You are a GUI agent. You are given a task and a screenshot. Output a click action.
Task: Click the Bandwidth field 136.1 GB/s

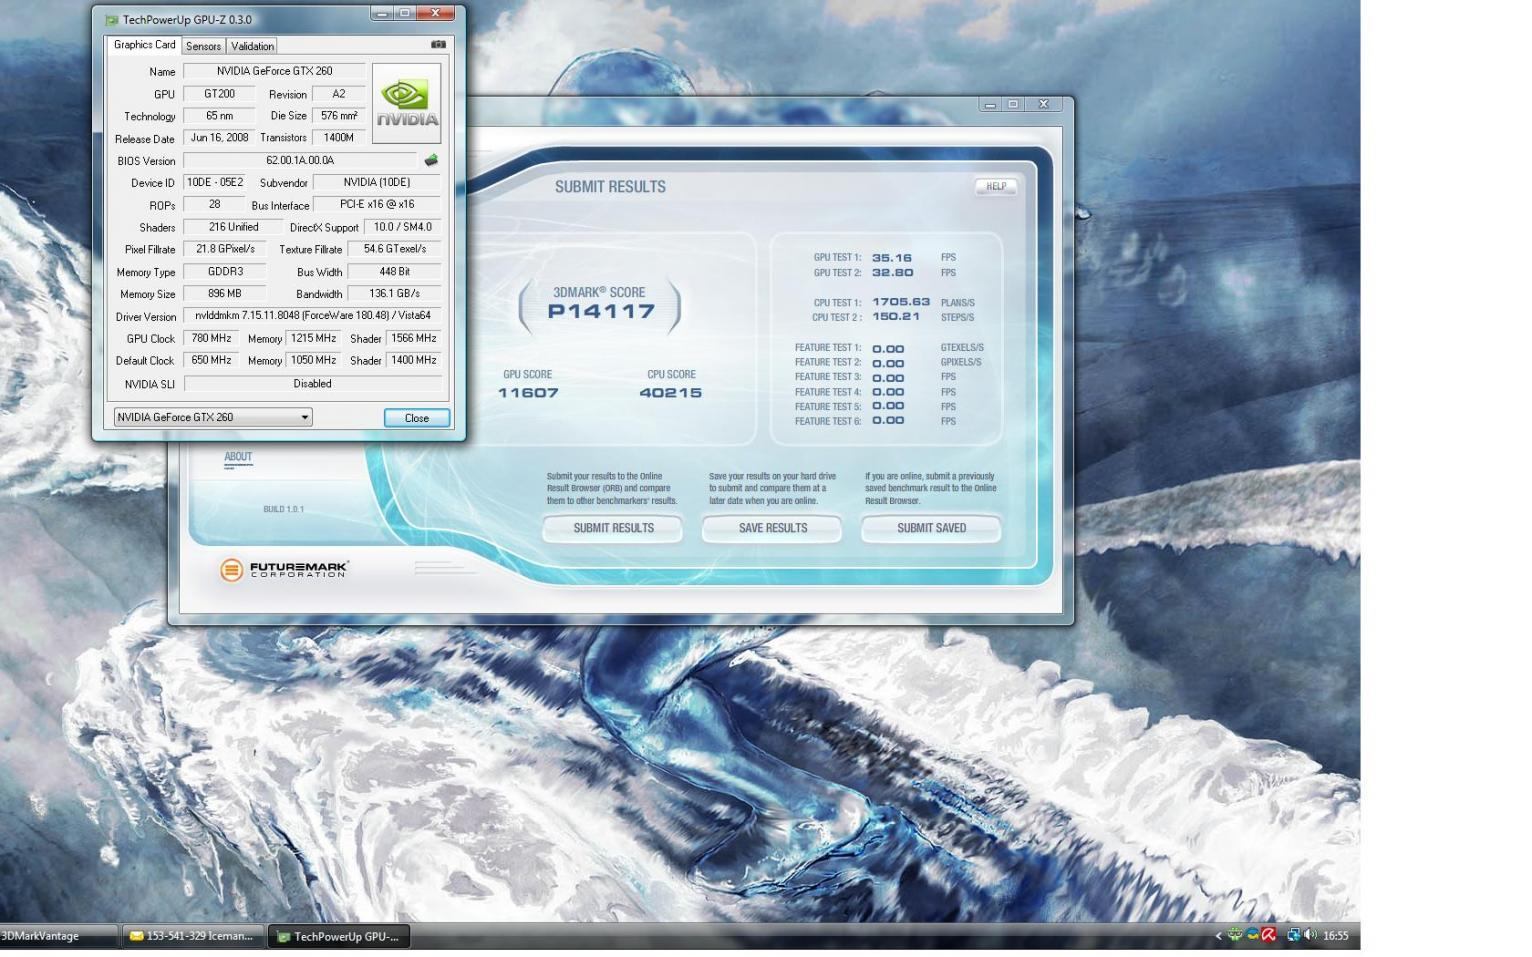click(394, 294)
